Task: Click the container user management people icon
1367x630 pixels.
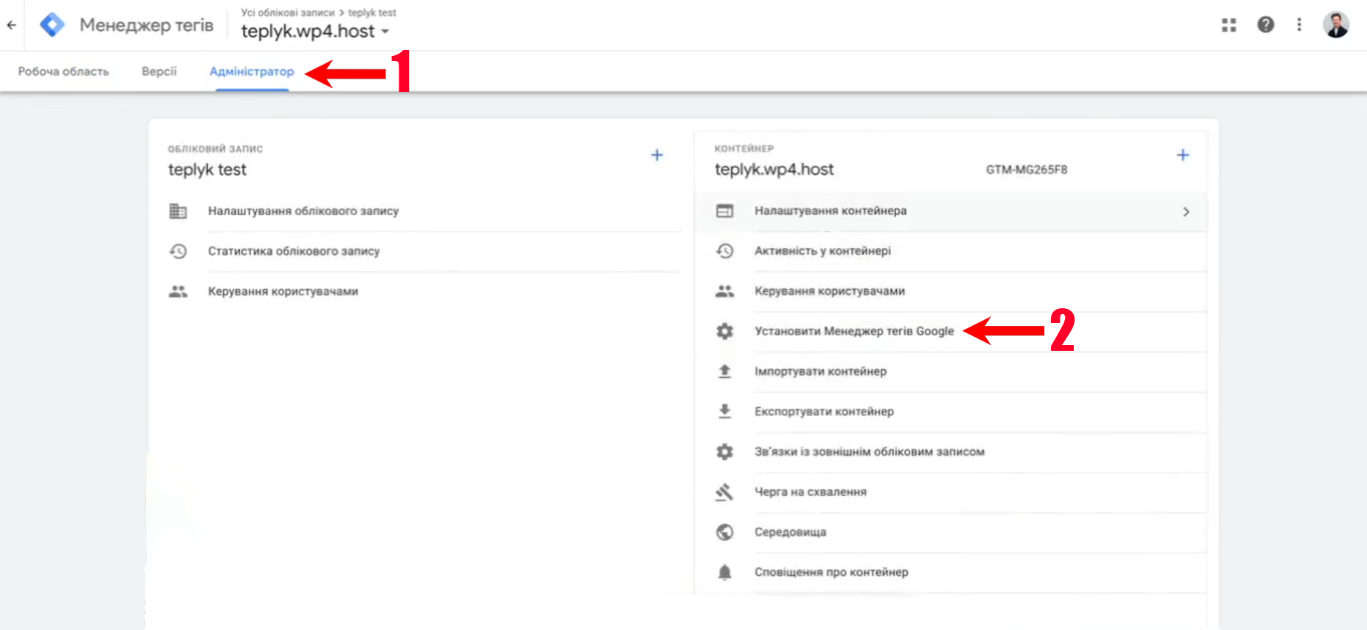Action: (x=725, y=291)
